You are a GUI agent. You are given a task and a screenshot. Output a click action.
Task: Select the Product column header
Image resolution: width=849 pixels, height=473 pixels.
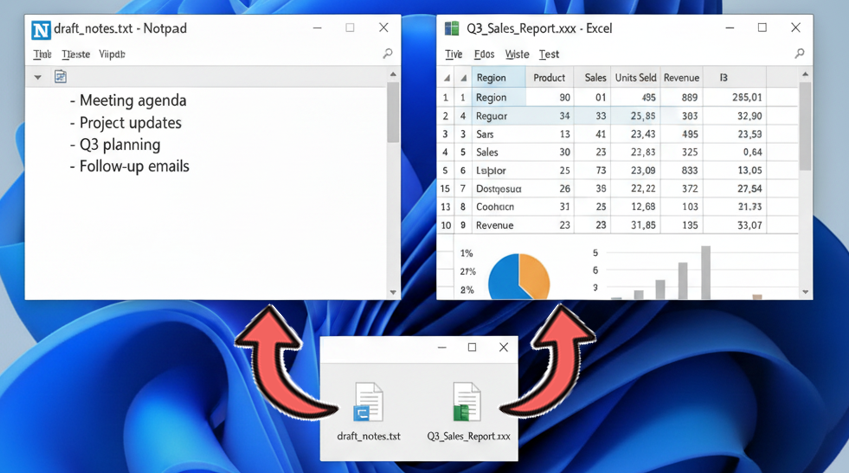(549, 78)
